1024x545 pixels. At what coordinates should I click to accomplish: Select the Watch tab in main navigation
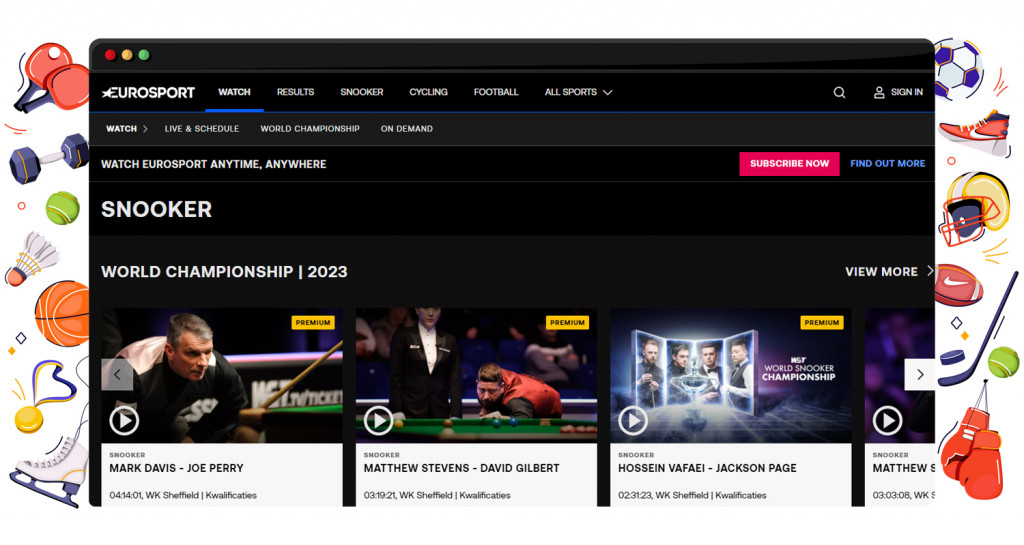(234, 92)
